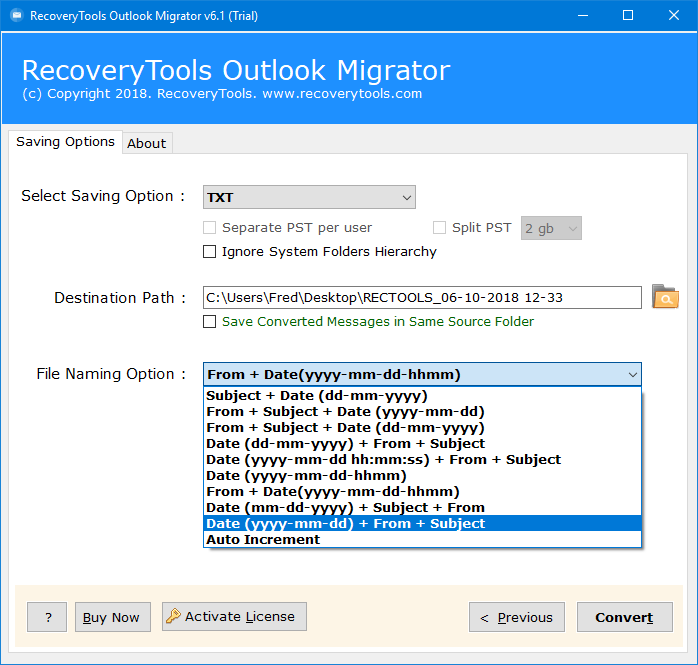Click the ? help button
The image size is (698, 665).
click(47, 617)
